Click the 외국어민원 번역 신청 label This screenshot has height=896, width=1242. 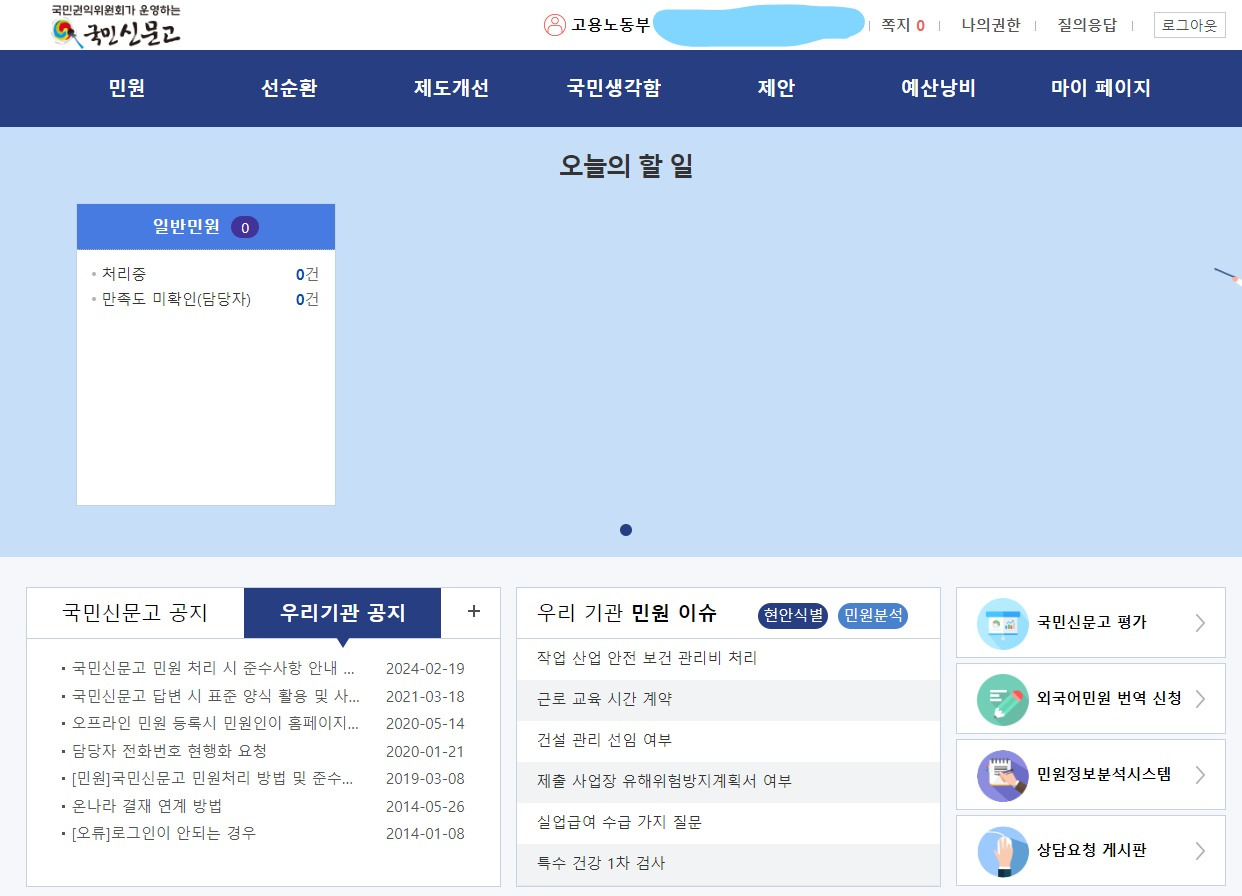click(x=1109, y=699)
